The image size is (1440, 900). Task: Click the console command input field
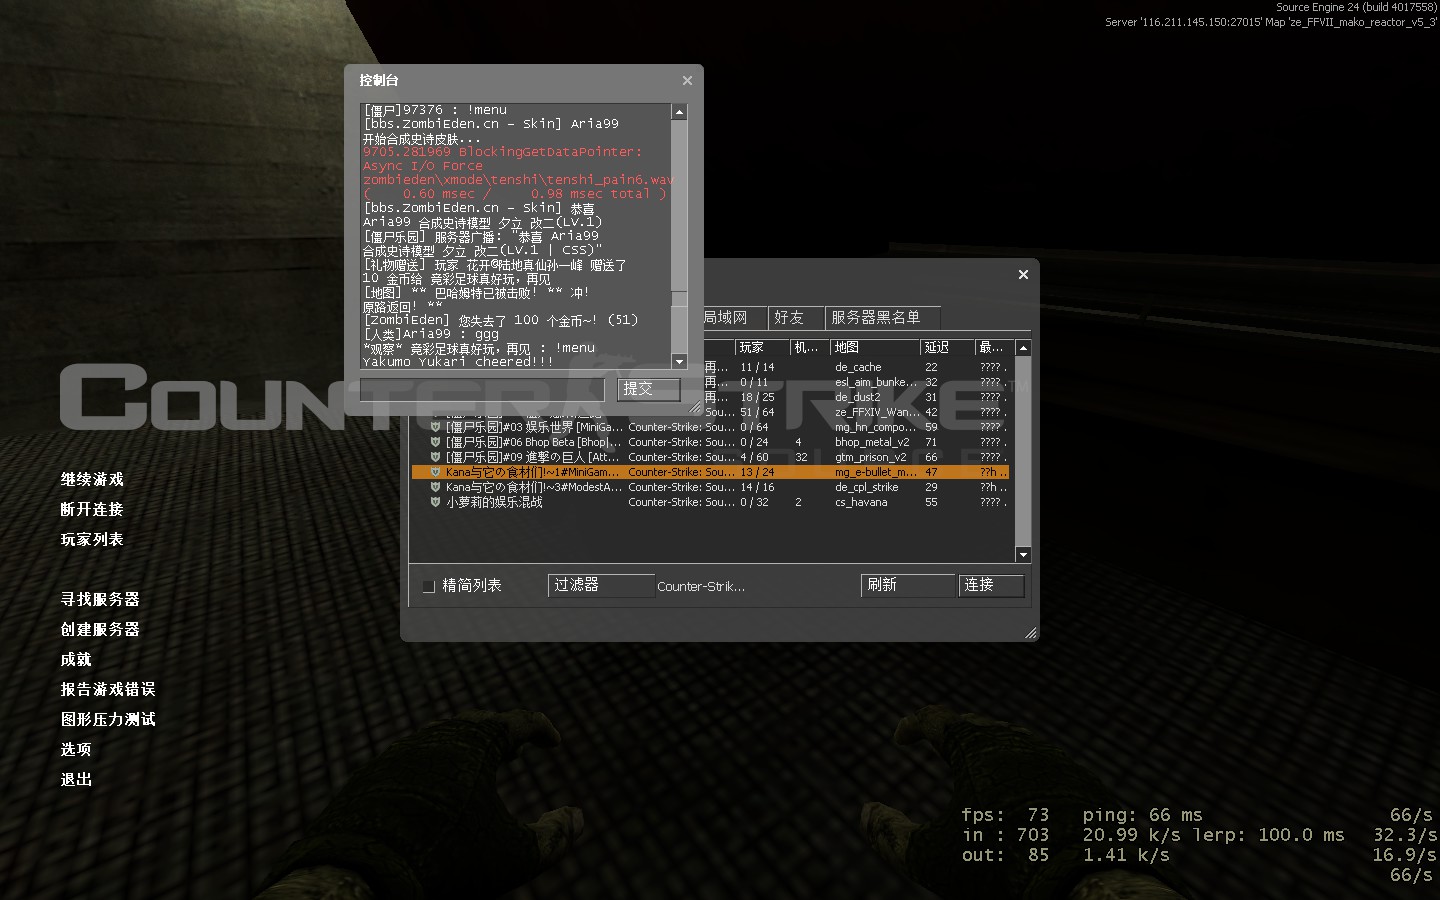tap(483, 389)
